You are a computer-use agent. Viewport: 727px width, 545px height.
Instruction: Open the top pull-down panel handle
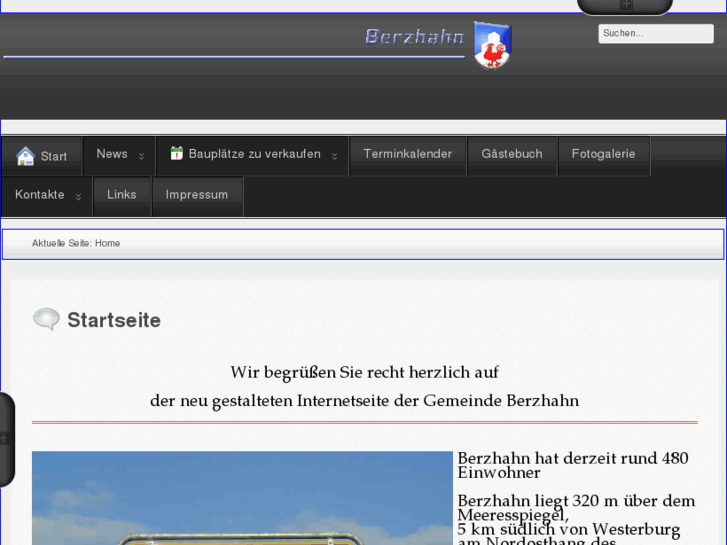click(x=625, y=6)
